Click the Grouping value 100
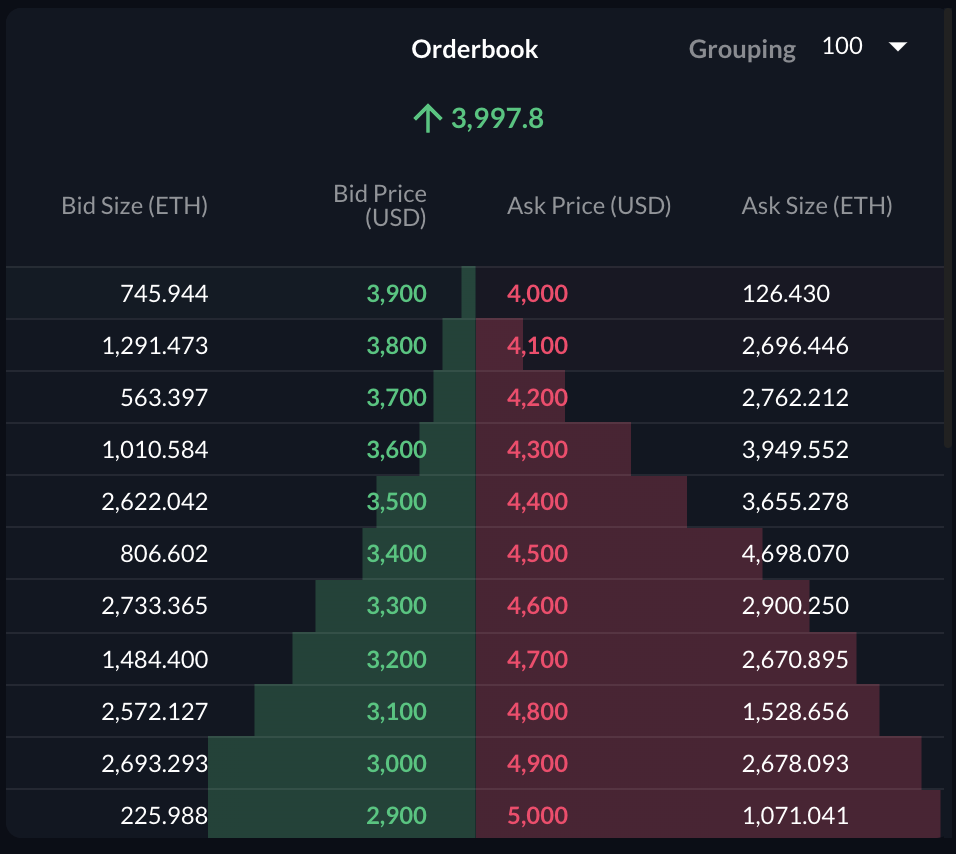 coord(842,46)
